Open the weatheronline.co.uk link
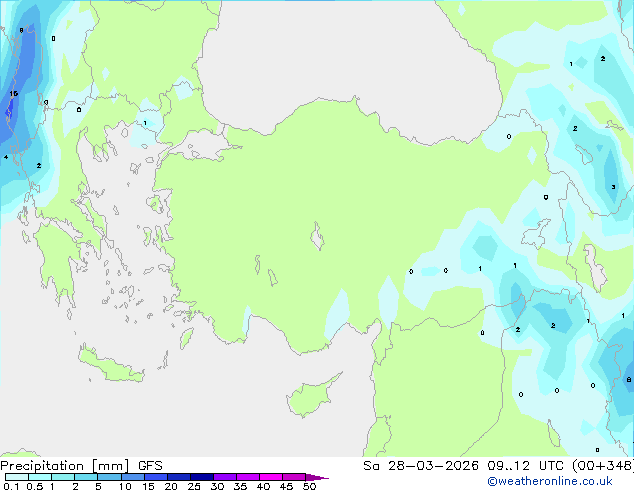The image size is (634, 490). [x=550, y=481]
